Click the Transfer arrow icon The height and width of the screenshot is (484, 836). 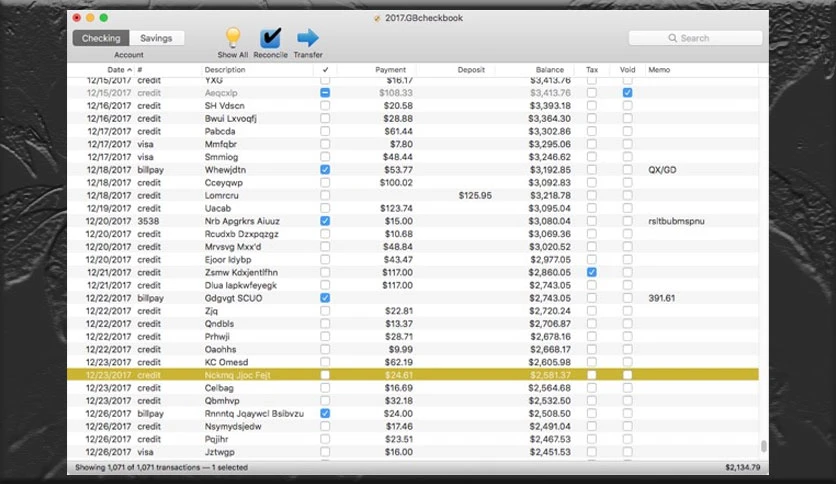[x=308, y=38]
